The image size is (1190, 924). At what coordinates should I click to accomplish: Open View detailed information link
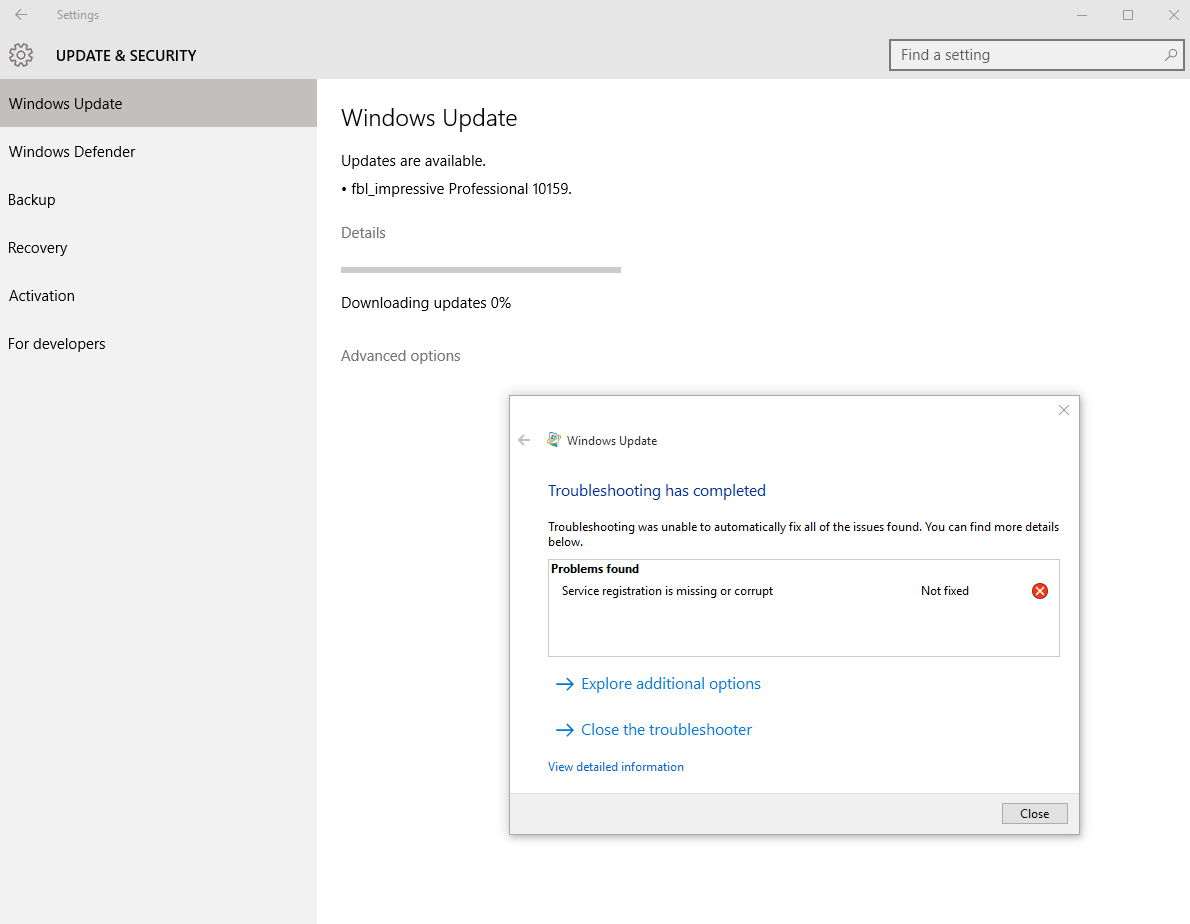pos(615,767)
